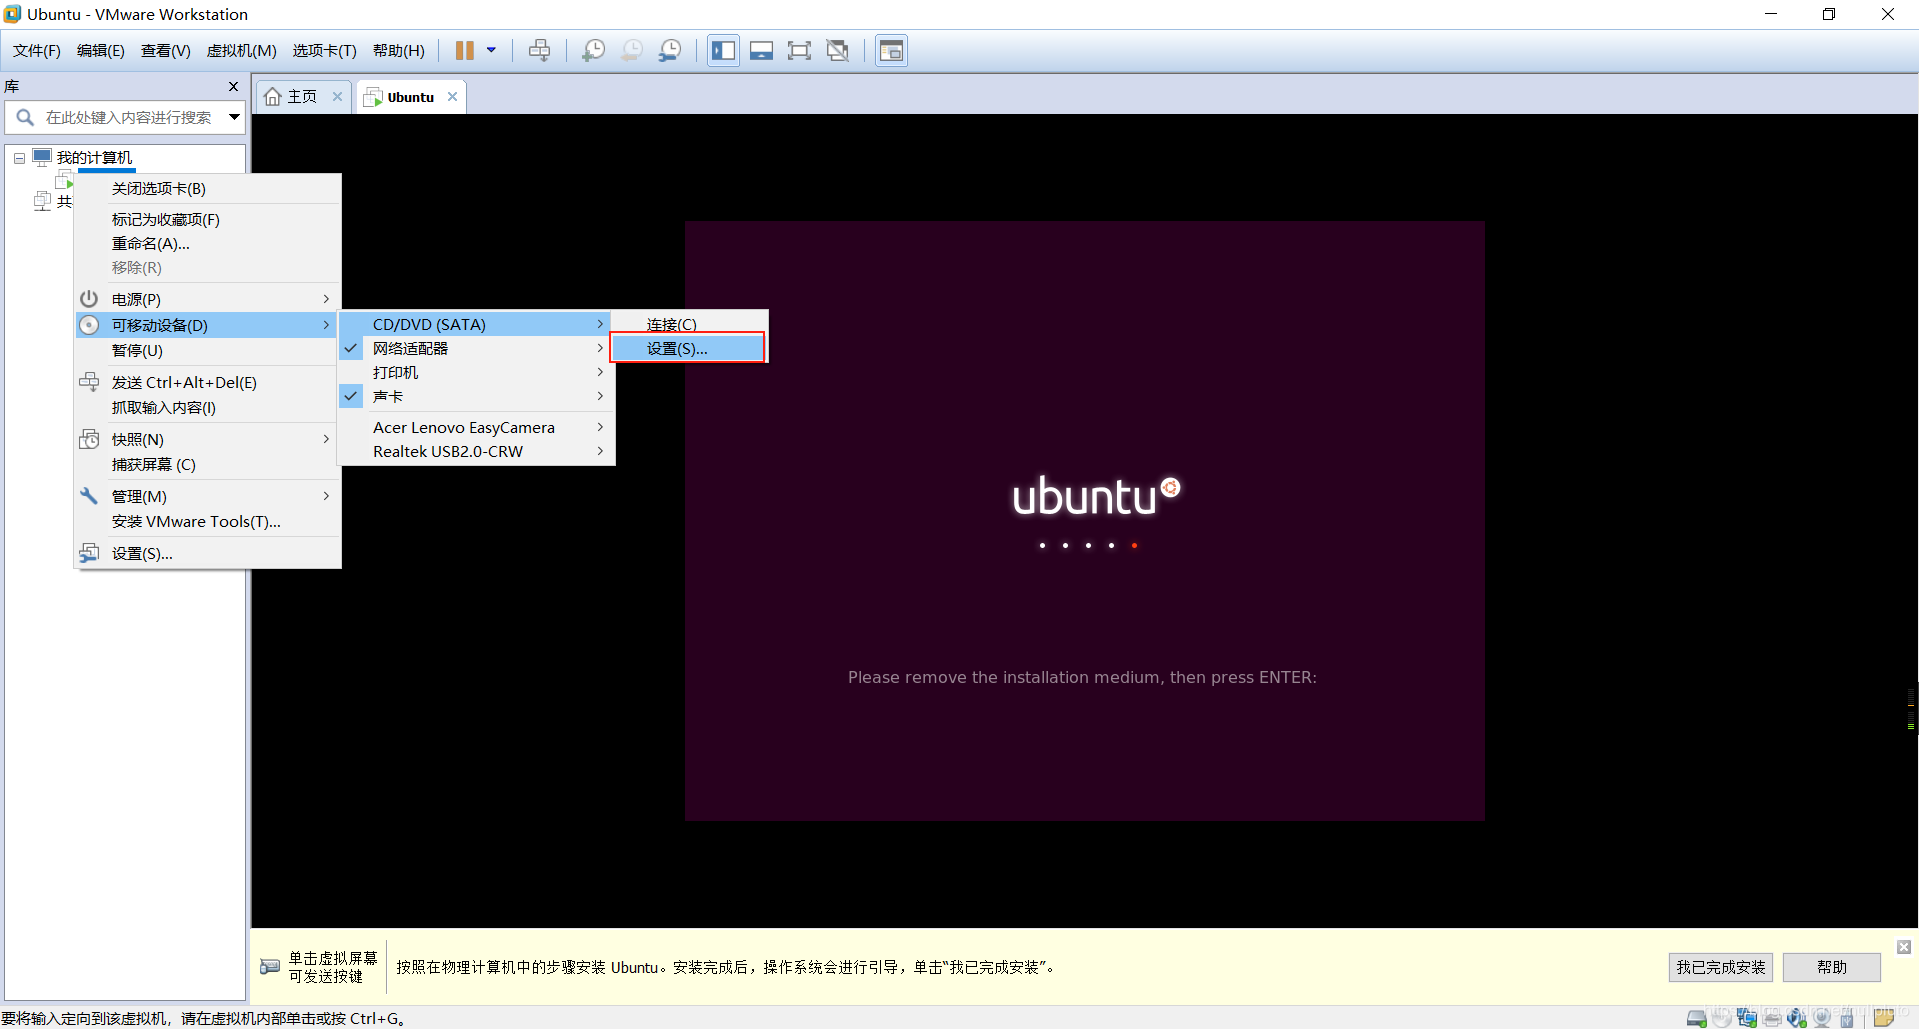The height and width of the screenshot is (1029, 1919).
Task: Switch to the 主页 tab
Action: point(303,97)
